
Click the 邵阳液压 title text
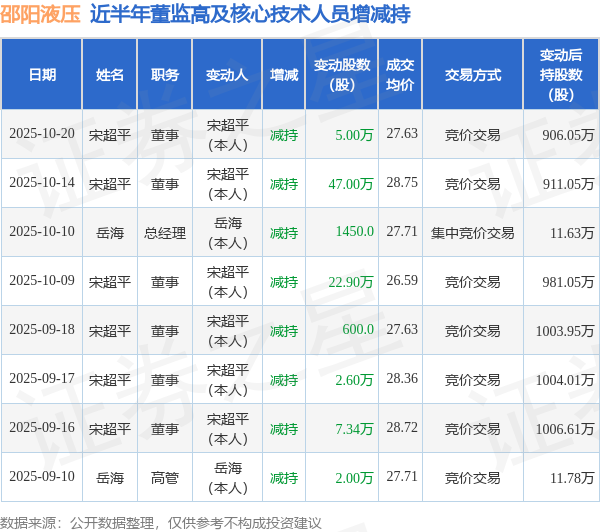40,14
